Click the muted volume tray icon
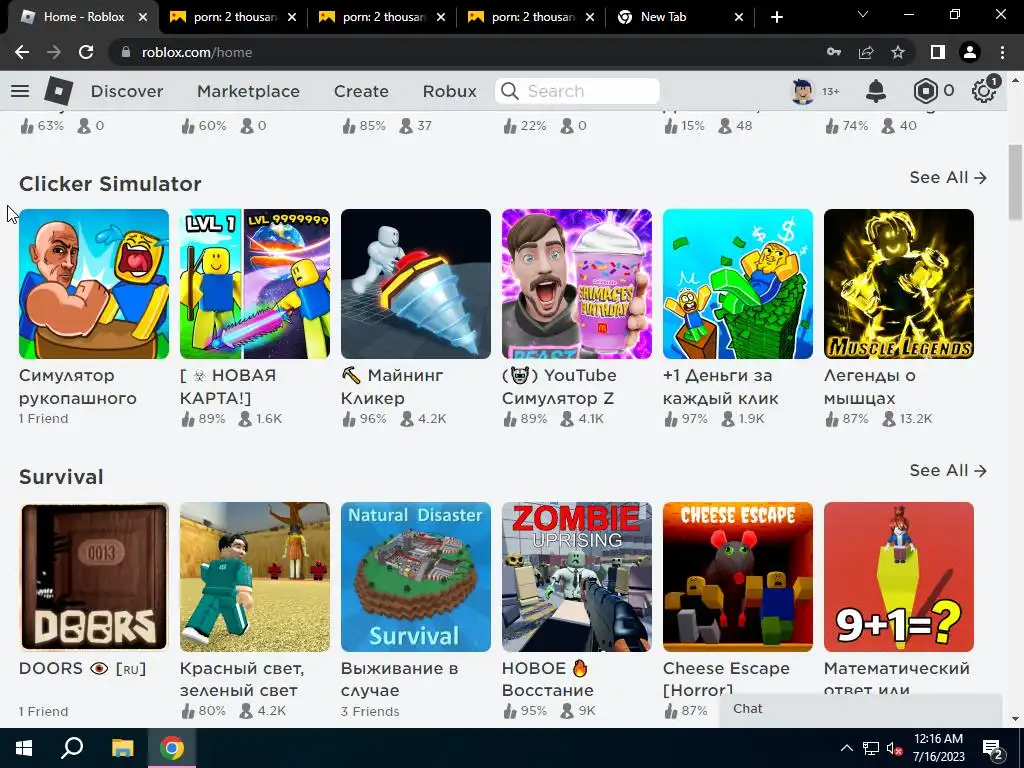 coord(894,748)
